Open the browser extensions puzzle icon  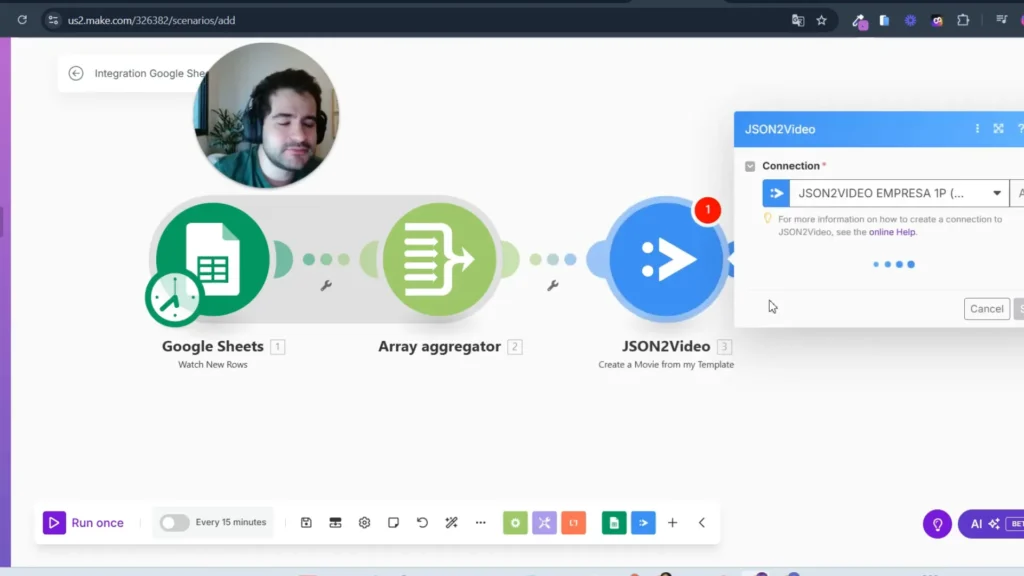pyautogui.click(x=963, y=20)
